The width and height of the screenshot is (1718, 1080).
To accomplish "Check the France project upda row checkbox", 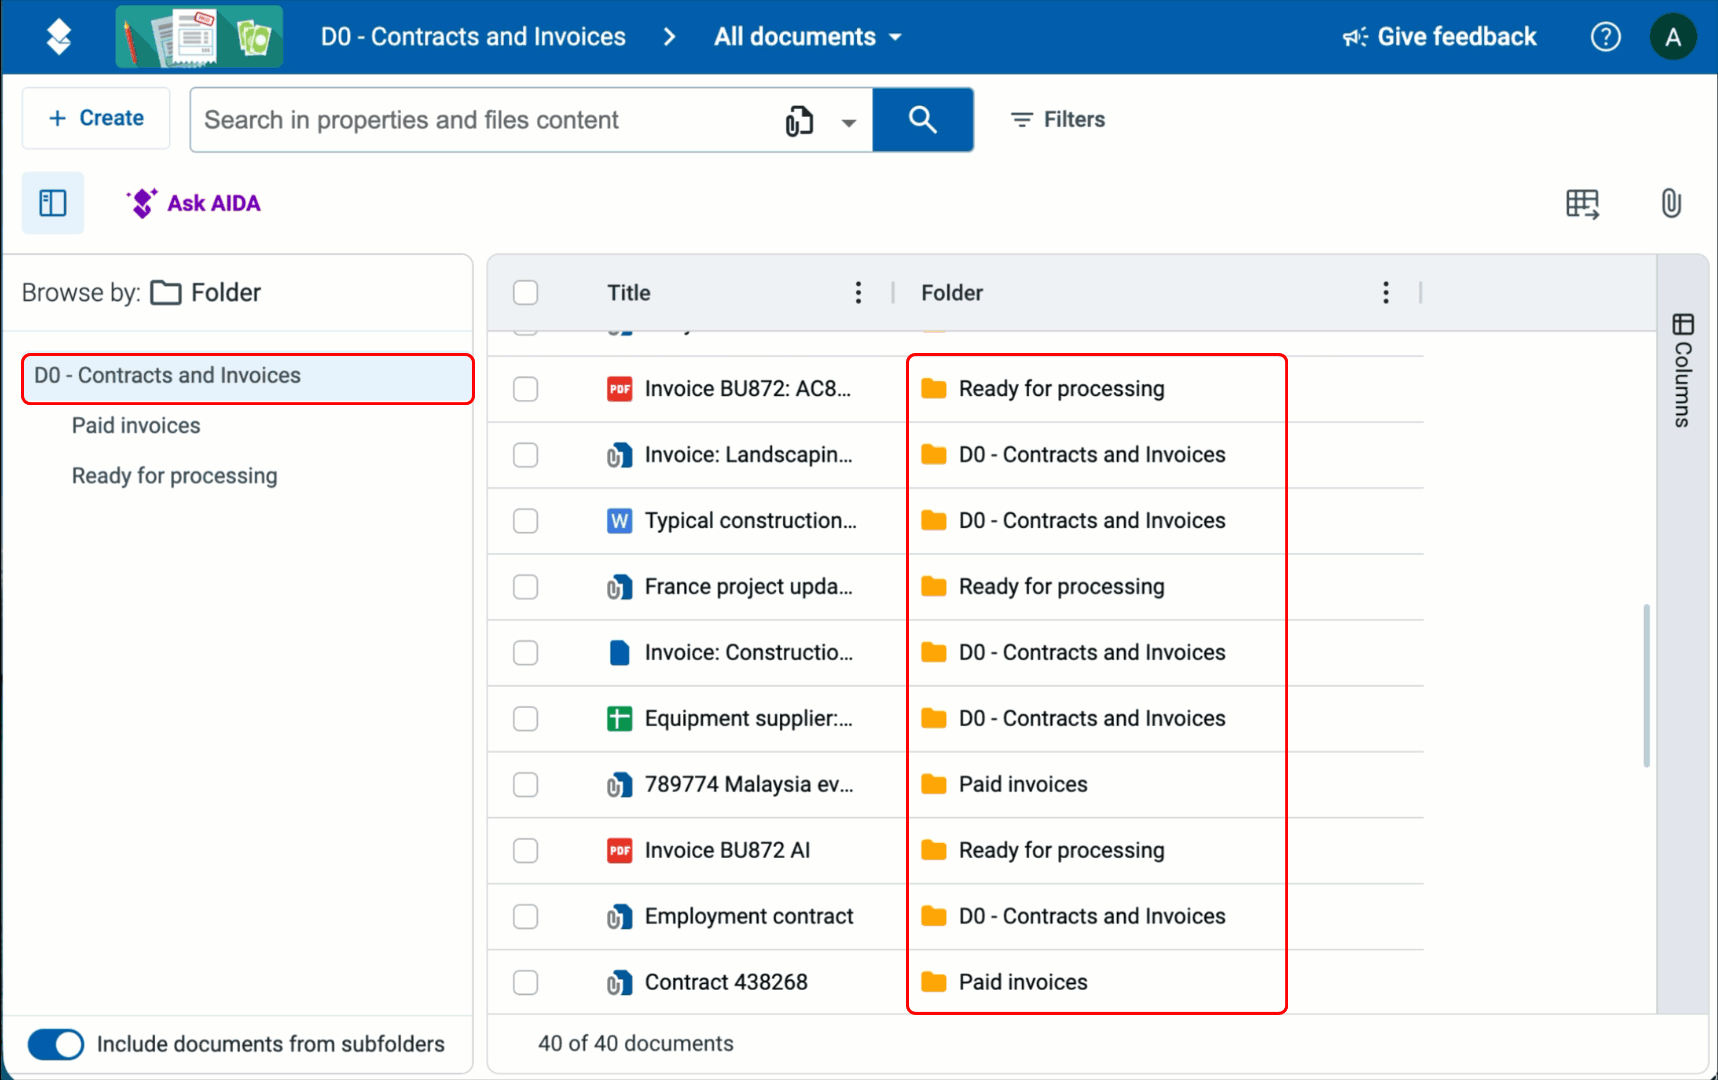I will point(525,587).
